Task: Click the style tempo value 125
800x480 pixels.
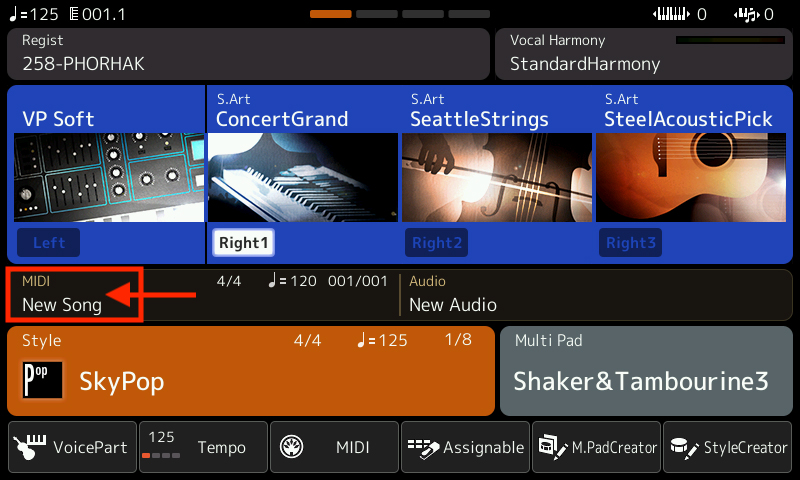Action: tap(382, 340)
